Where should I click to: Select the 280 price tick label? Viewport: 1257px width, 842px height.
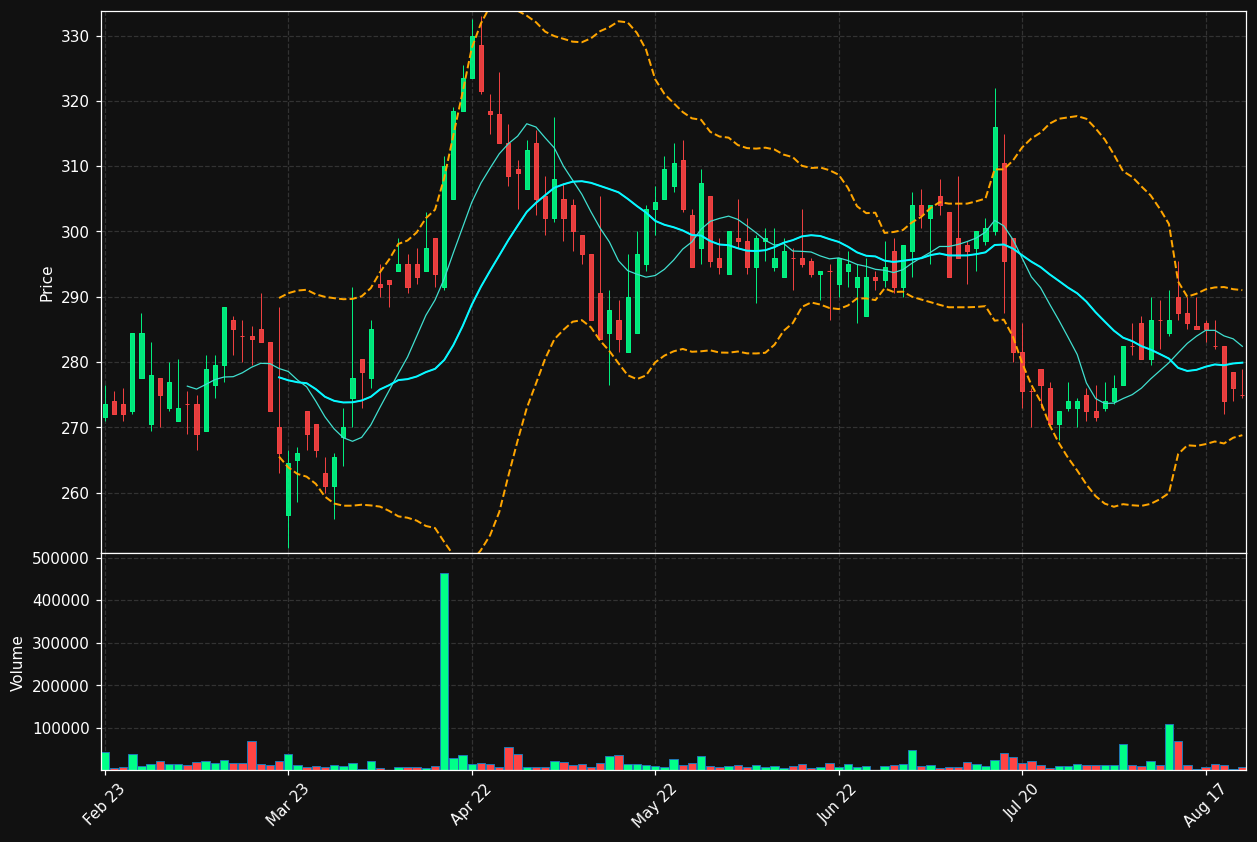[x=75, y=363]
